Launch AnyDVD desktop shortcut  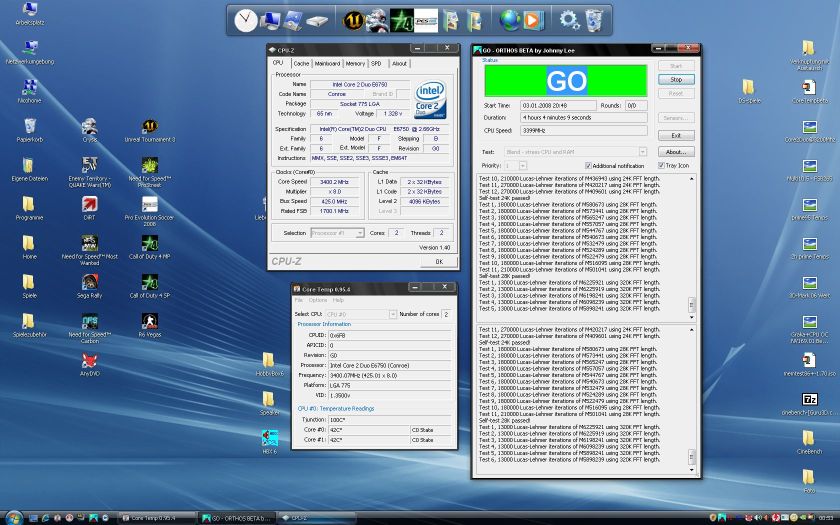[89, 365]
